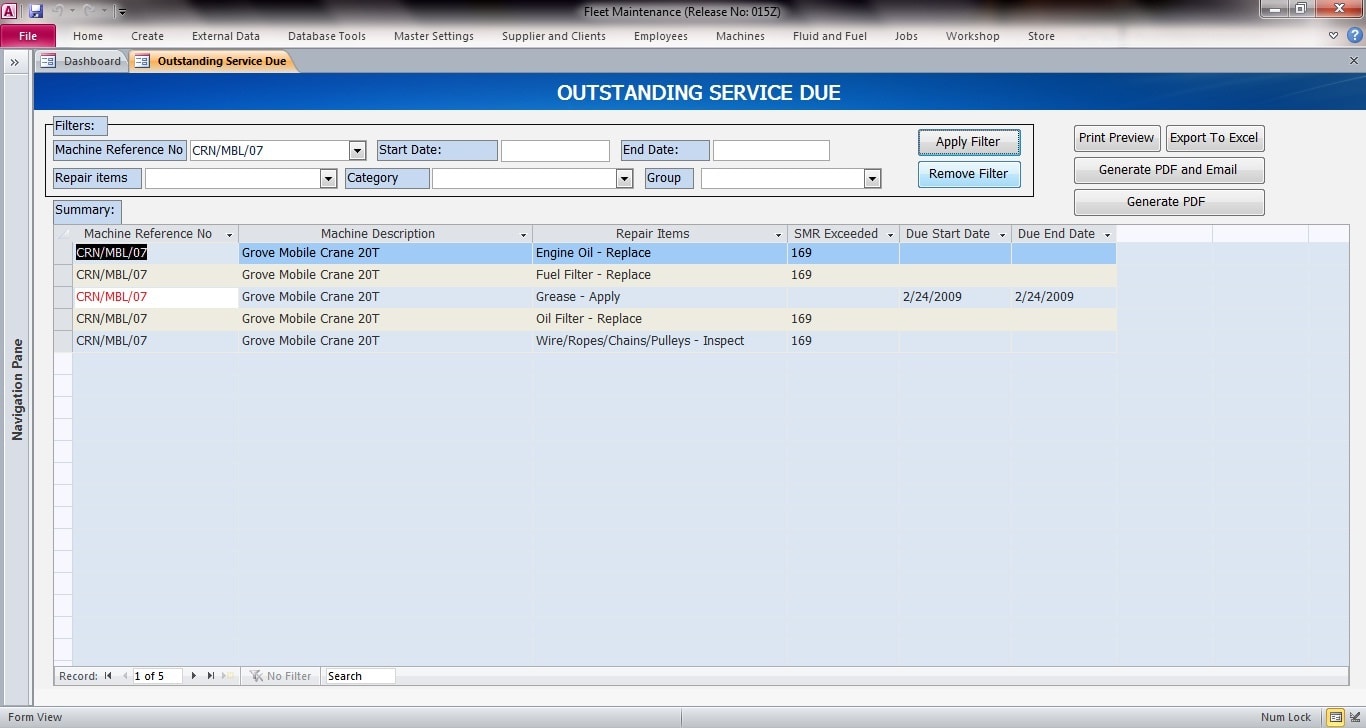
Task: Click the select-all corner of the datasheet
Action: (x=63, y=234)
